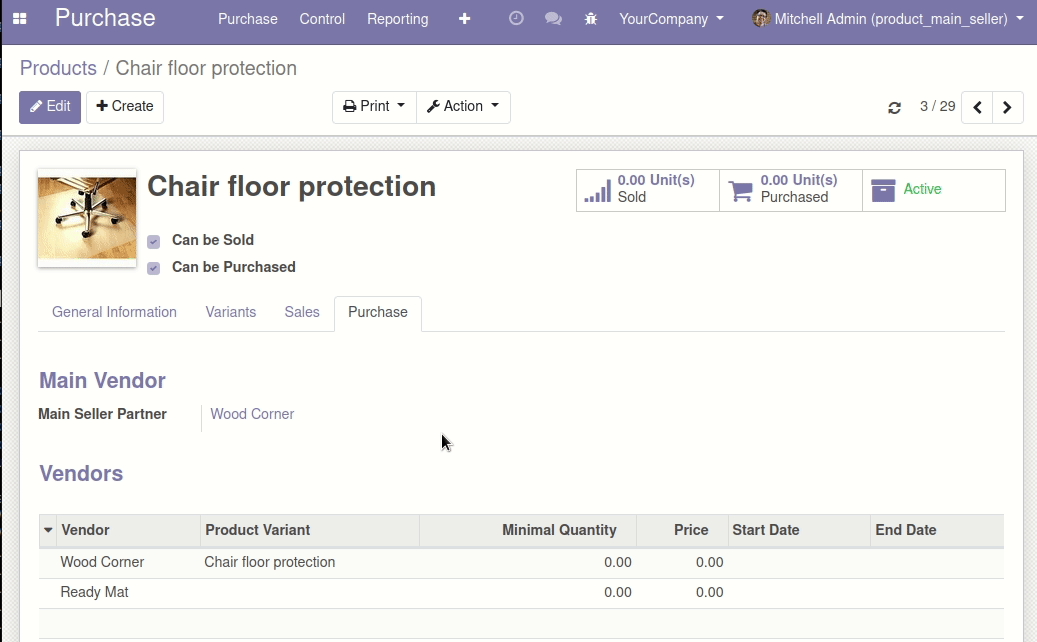This screenshot has width=1037, height=642.
Task: Click the Create button
Action: coord(125,107)
